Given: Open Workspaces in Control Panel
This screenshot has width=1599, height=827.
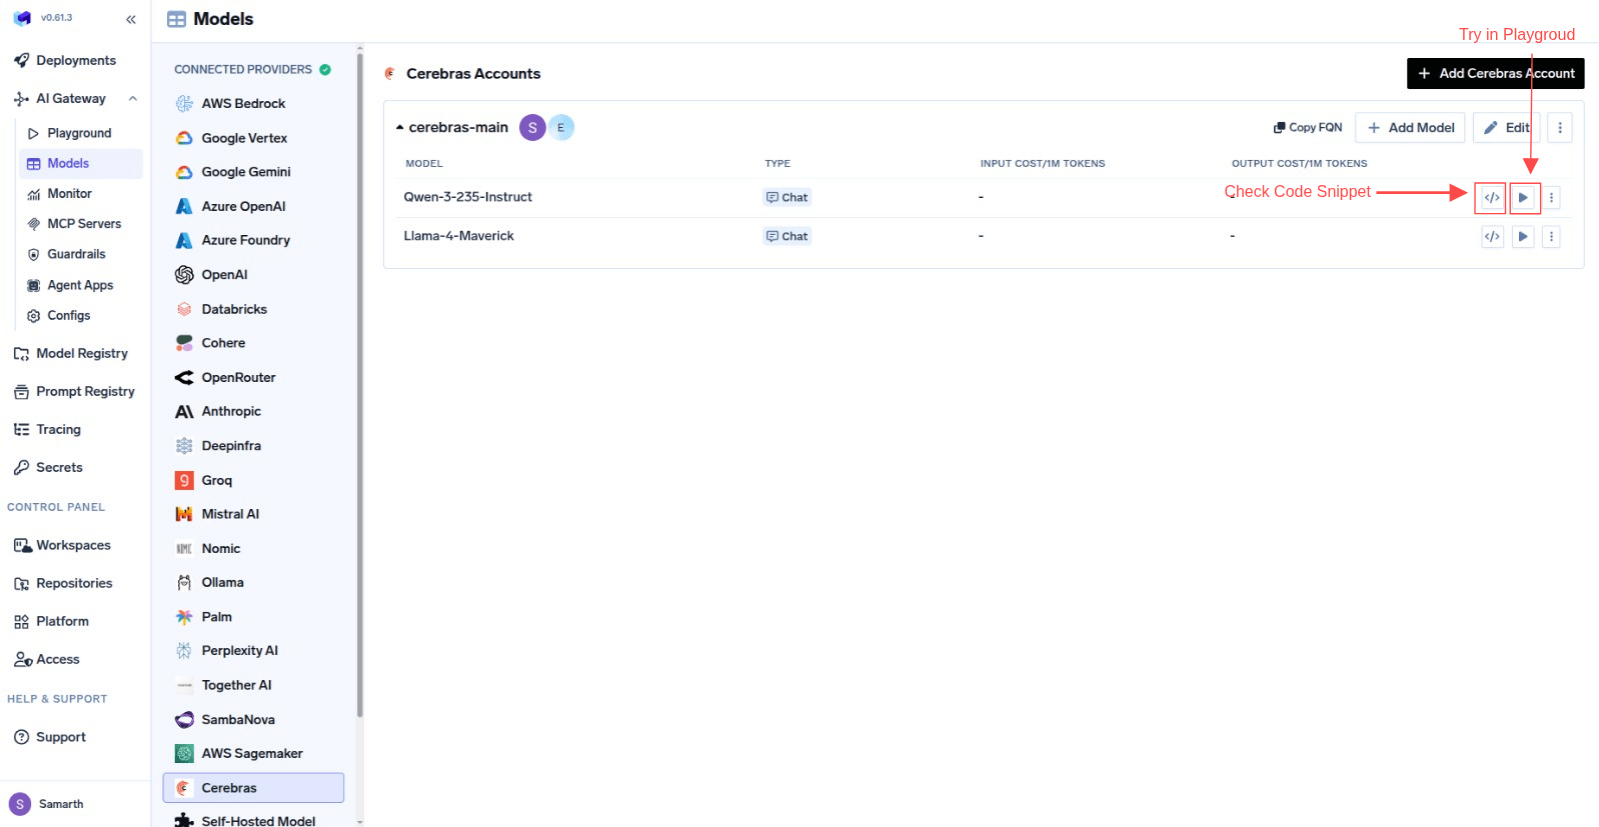Looking at the screenshot, I should pos(75,545).
